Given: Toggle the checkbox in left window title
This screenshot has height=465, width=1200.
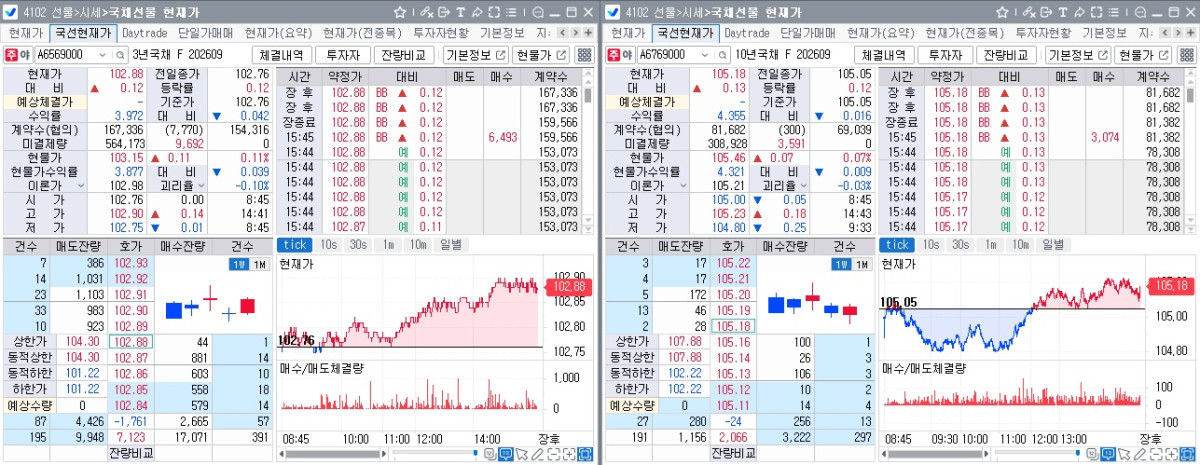Looking at the screenshot, I should 10,12.
